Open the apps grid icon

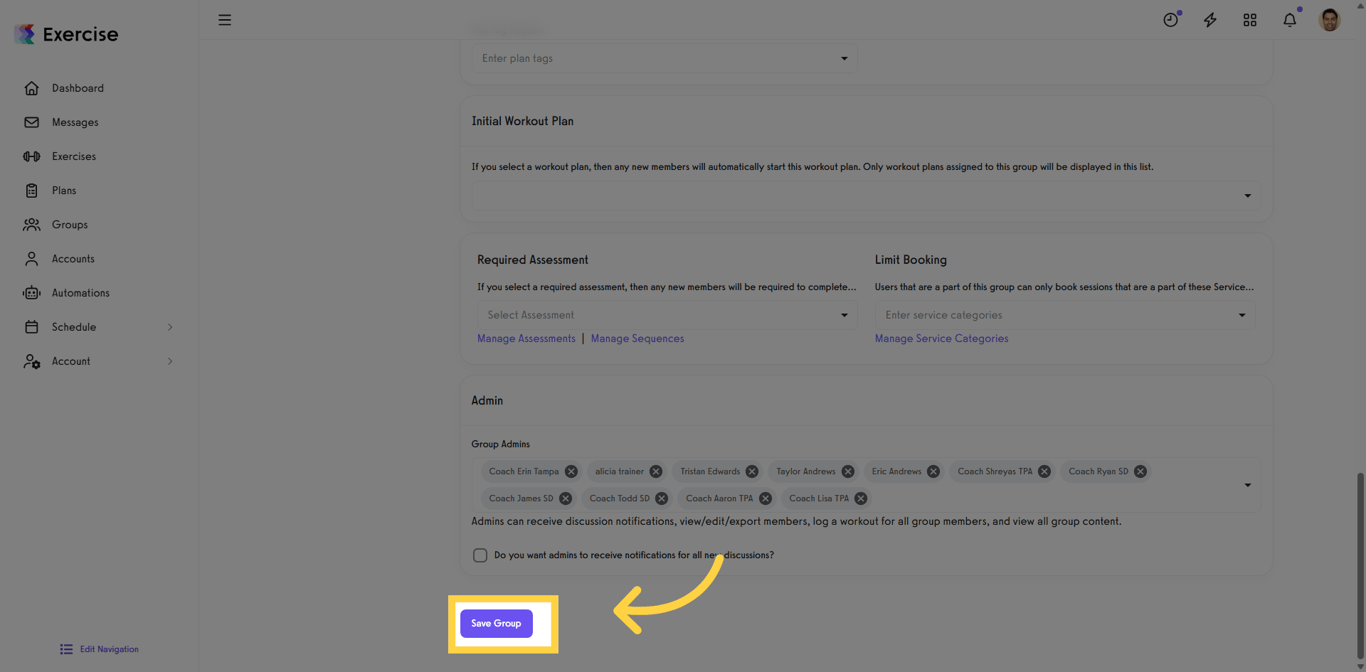point(1250,20)
